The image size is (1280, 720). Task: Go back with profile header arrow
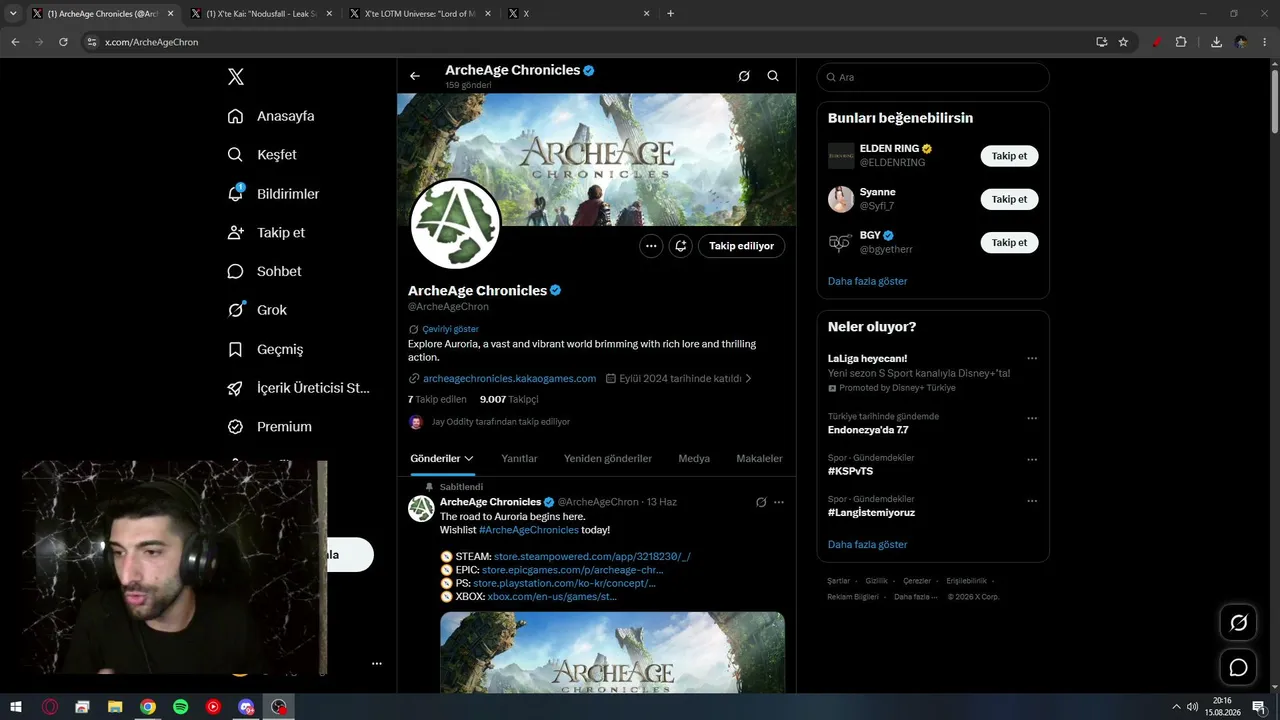click(415, 76)
